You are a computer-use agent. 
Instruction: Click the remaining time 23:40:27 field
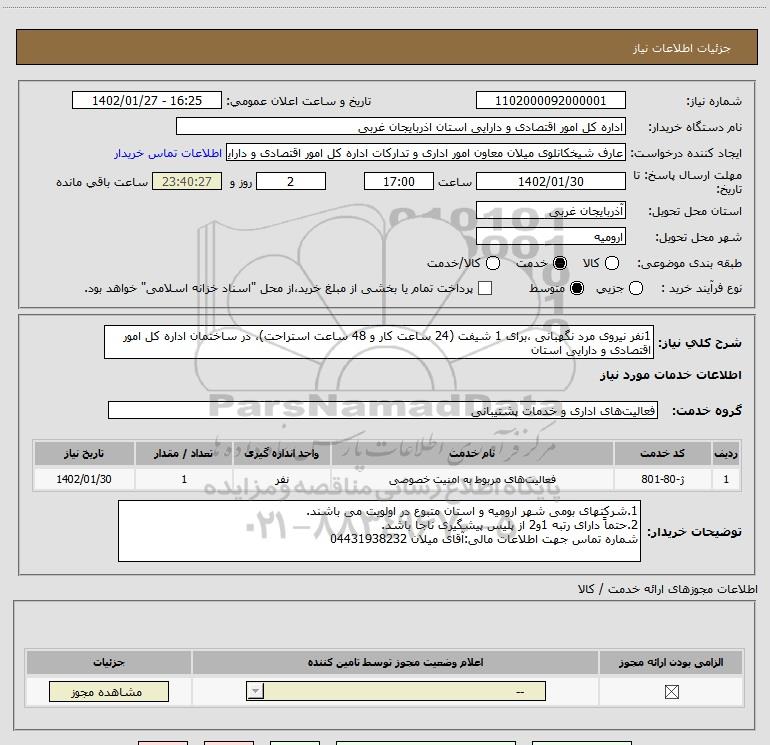click(x=187, y=181)
